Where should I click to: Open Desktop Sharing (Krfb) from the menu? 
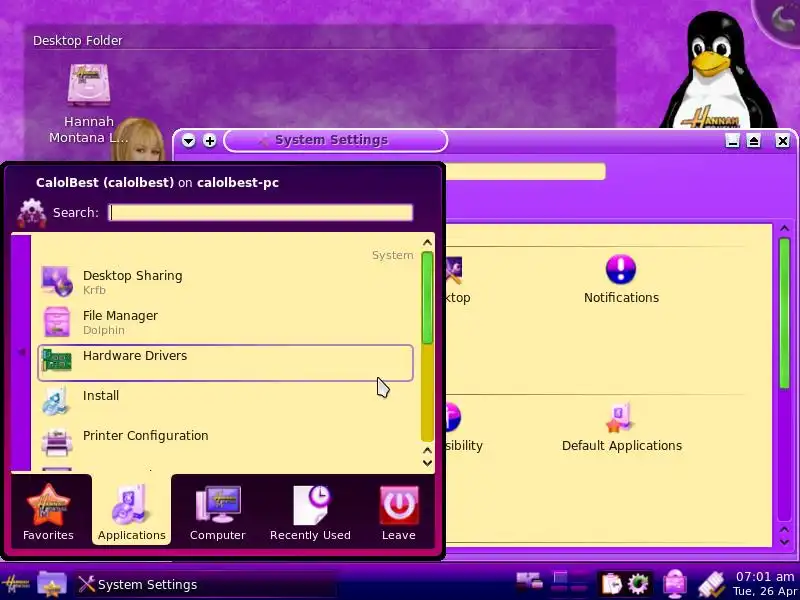tap(225, 282)
